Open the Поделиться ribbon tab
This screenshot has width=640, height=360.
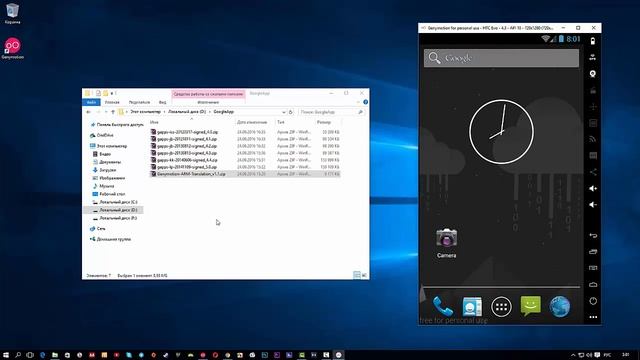click(x=139, y=102)
